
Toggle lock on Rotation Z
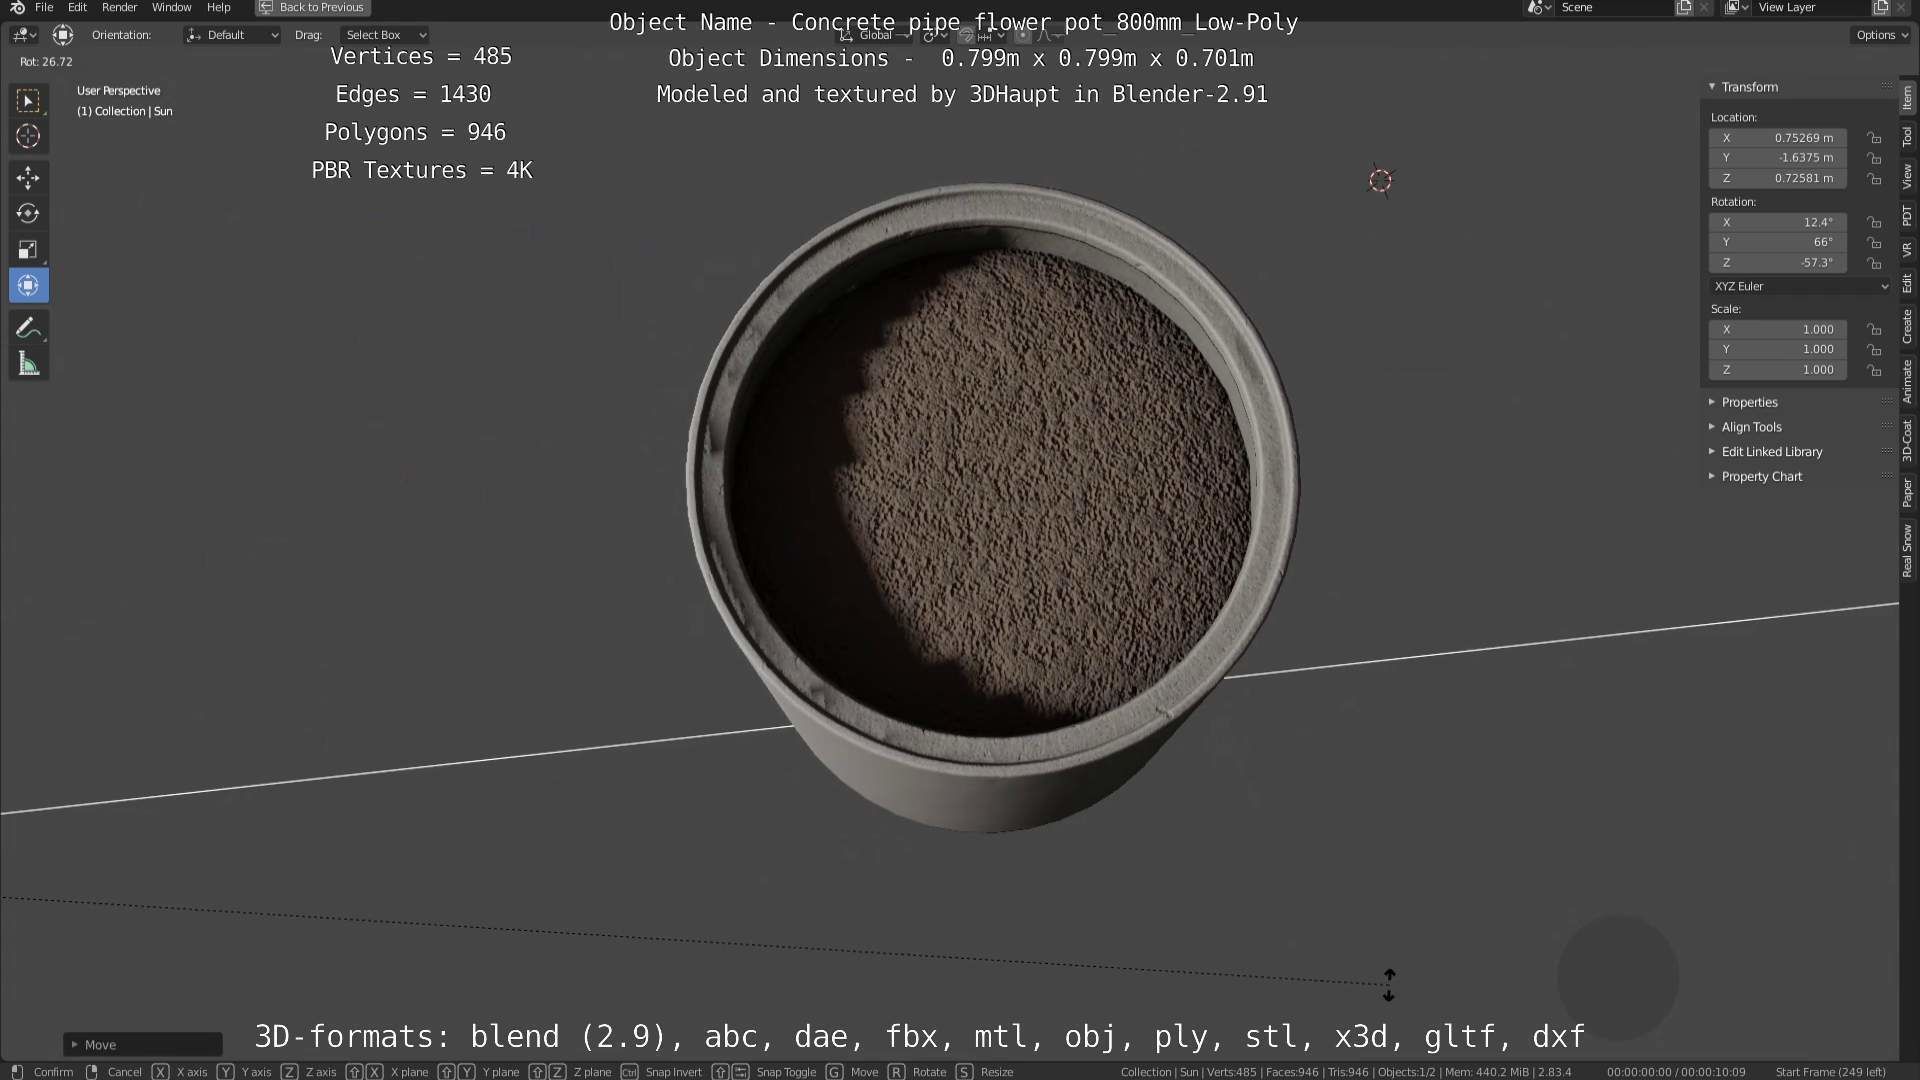1875,263
